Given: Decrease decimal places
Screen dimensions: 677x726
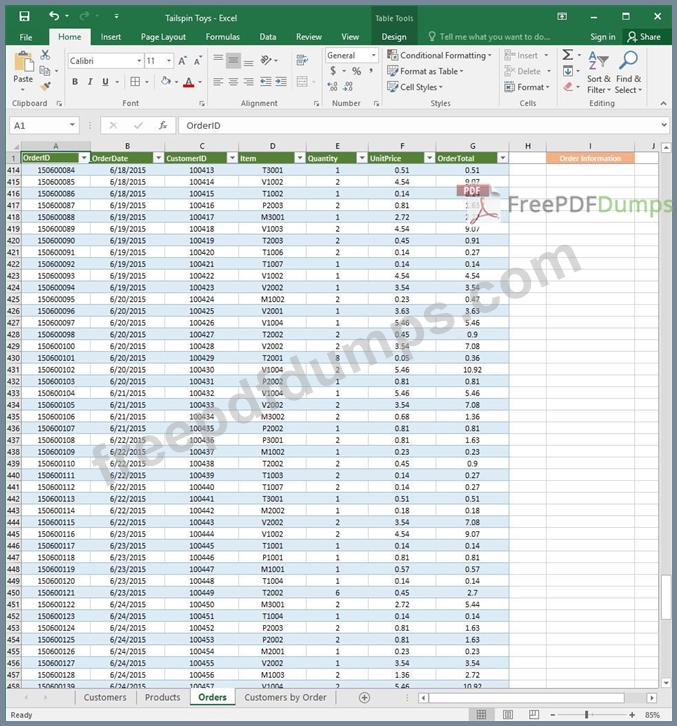Looking at the screenshot, I should point(348,87).
